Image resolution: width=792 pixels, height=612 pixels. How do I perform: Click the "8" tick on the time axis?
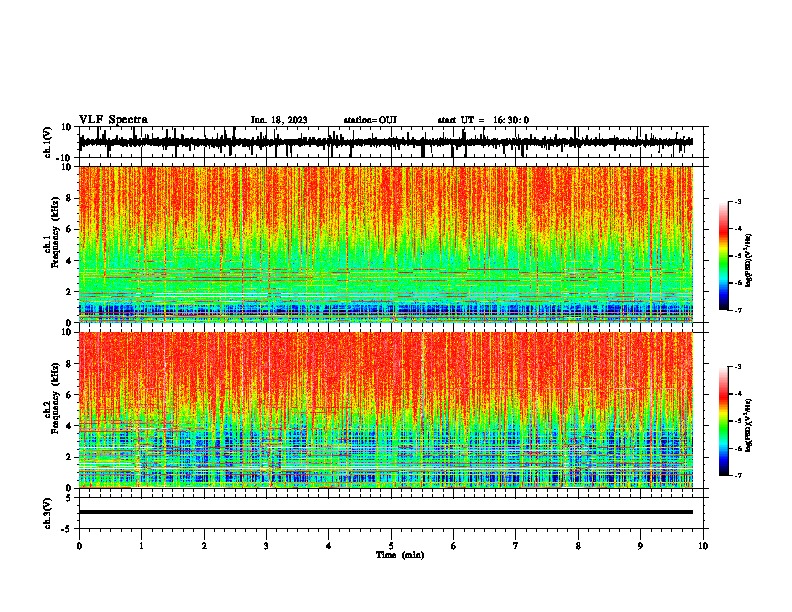[x=578, y=546]
